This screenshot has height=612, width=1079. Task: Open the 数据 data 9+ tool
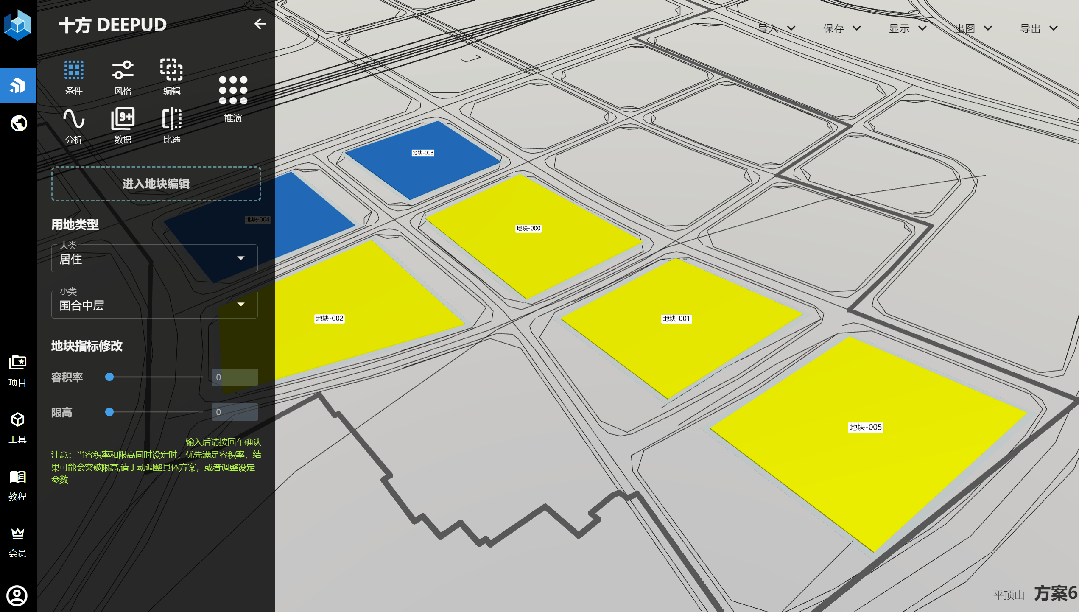point(122,125)
